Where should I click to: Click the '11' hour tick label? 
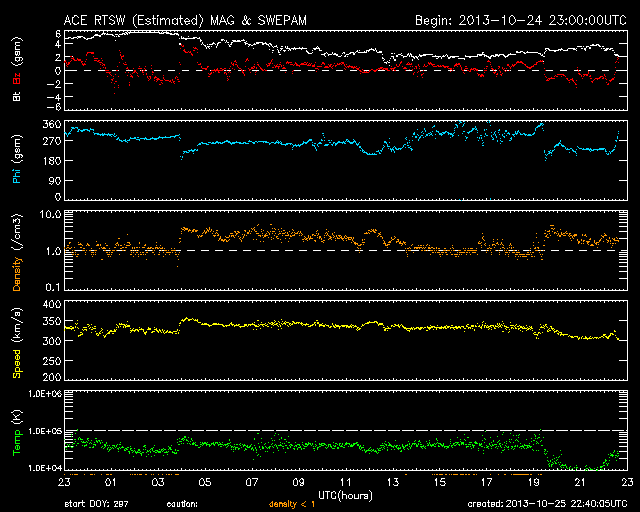tap(346, 482)
